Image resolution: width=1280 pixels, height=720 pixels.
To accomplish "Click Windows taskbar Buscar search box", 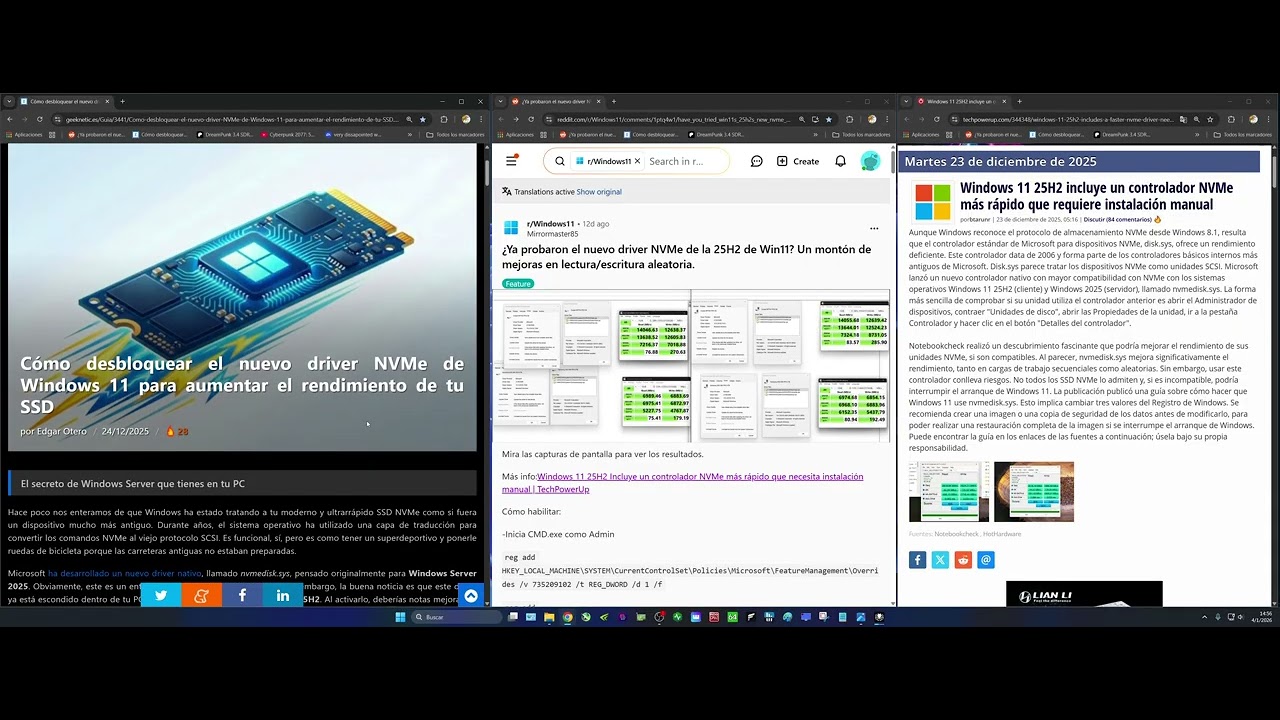I will (x=456, y=617).
